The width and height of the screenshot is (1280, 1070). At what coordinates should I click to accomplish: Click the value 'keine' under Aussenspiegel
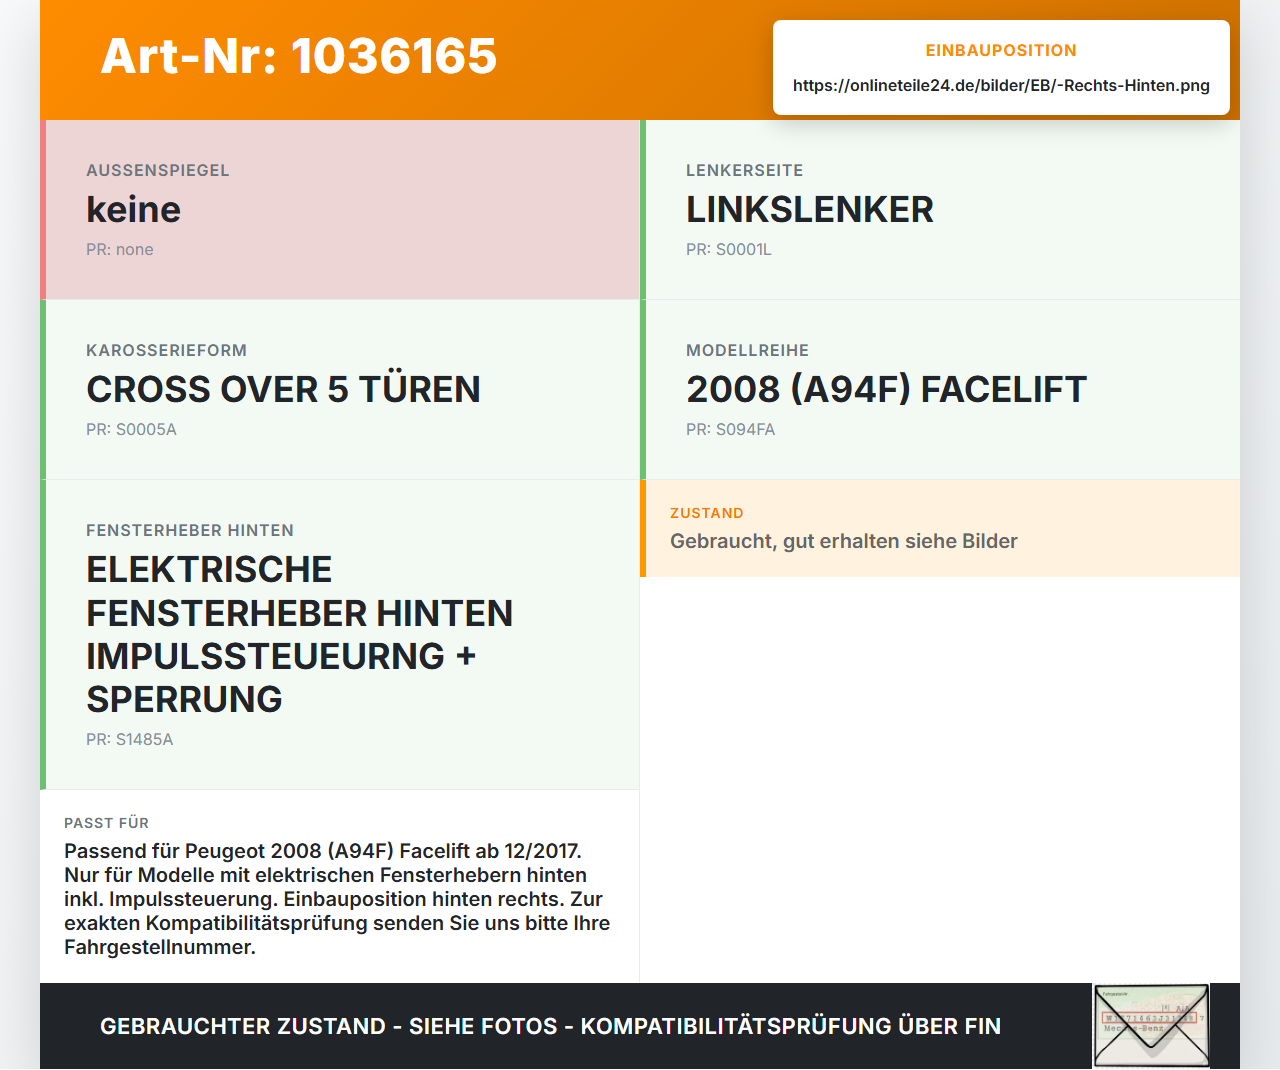pos(134,210)
